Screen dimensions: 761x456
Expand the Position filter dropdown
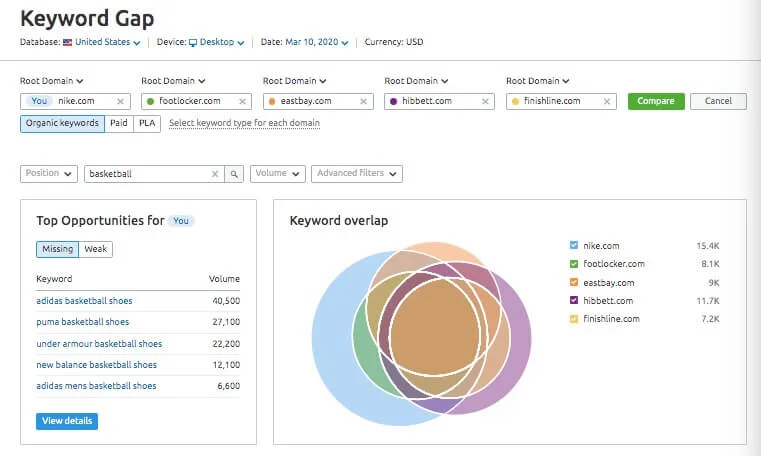(48, 174)
